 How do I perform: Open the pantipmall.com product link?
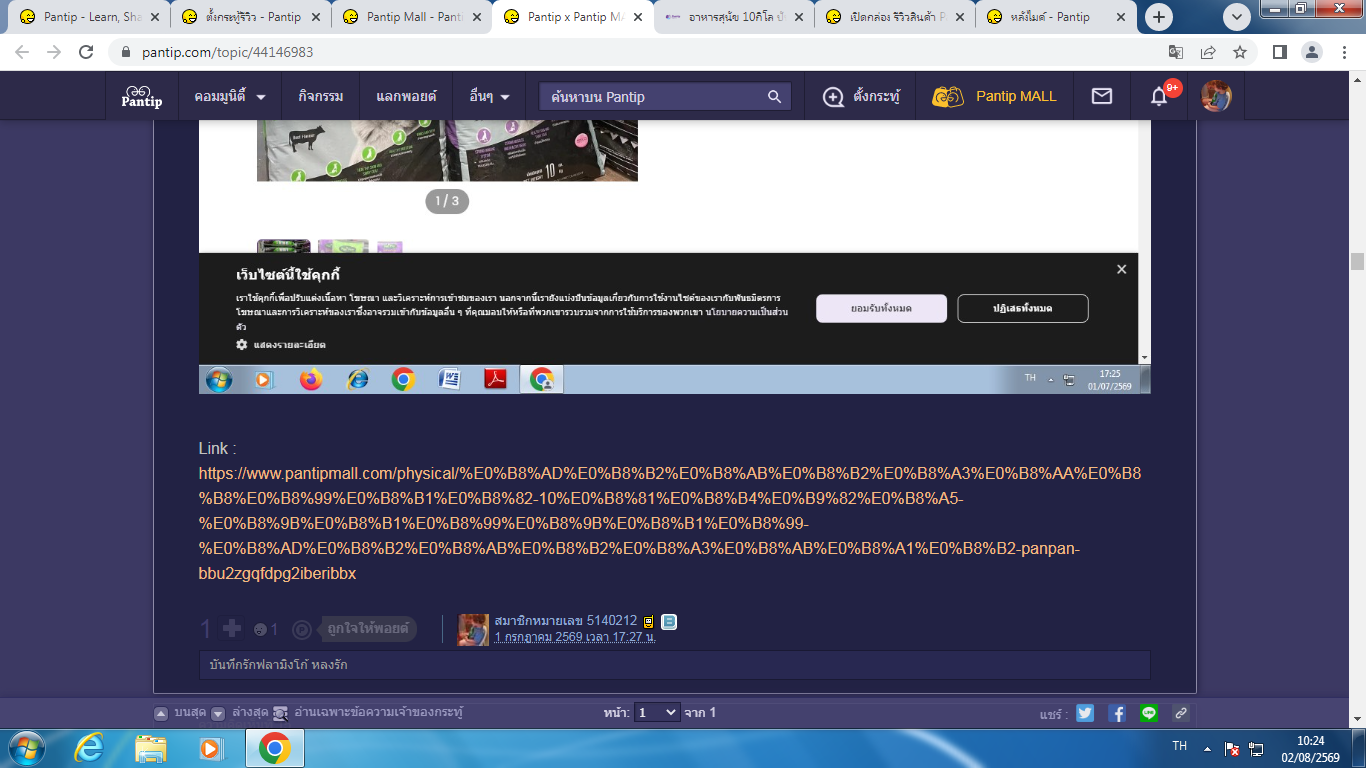click(x=670, y=523)
